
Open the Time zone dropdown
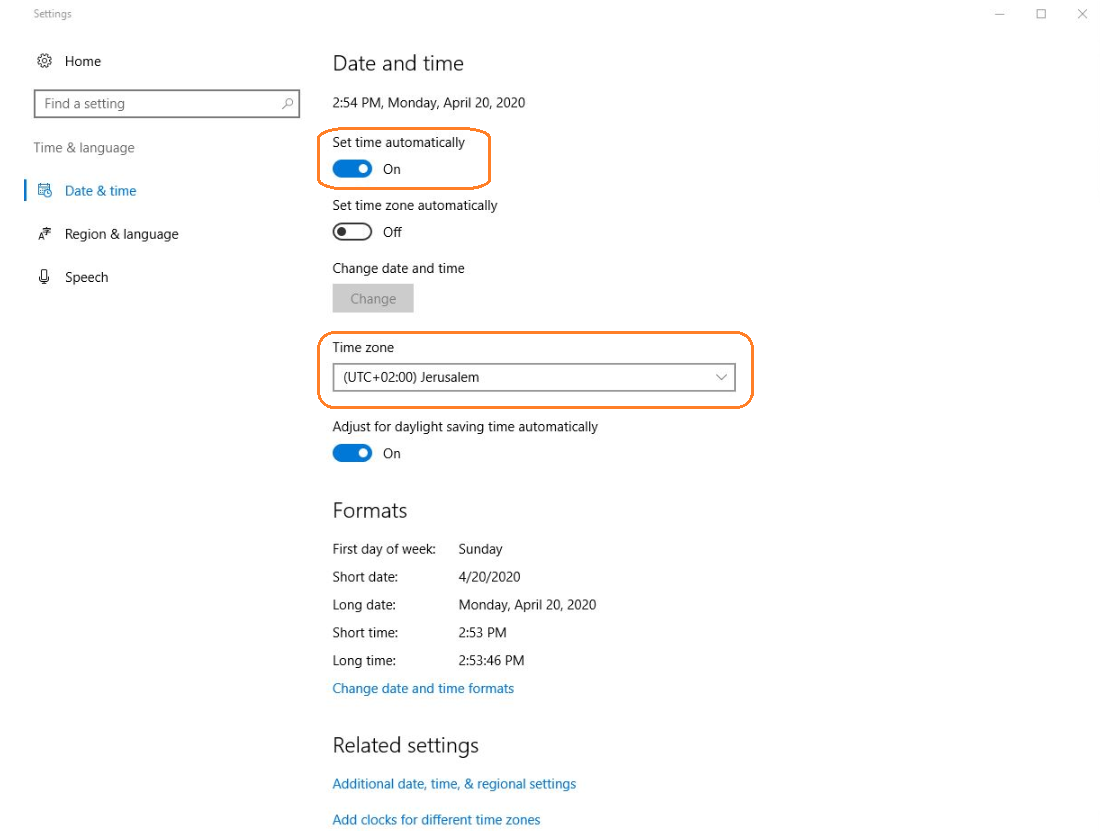click(x=534, y=377)
